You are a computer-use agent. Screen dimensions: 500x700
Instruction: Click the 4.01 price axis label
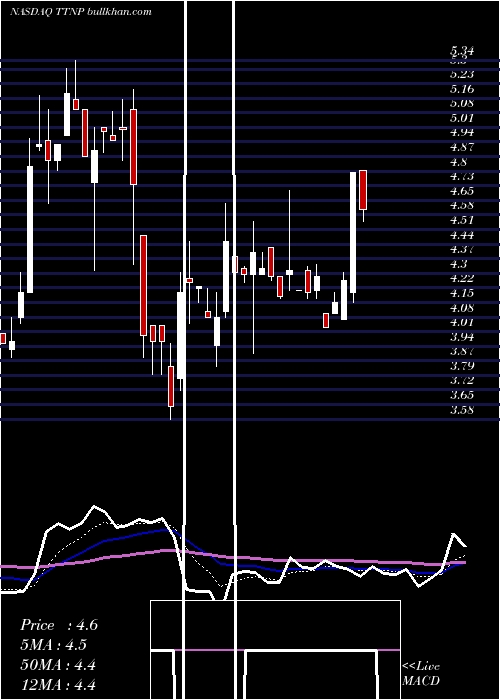pyautogui.click(x=462, y=322)
